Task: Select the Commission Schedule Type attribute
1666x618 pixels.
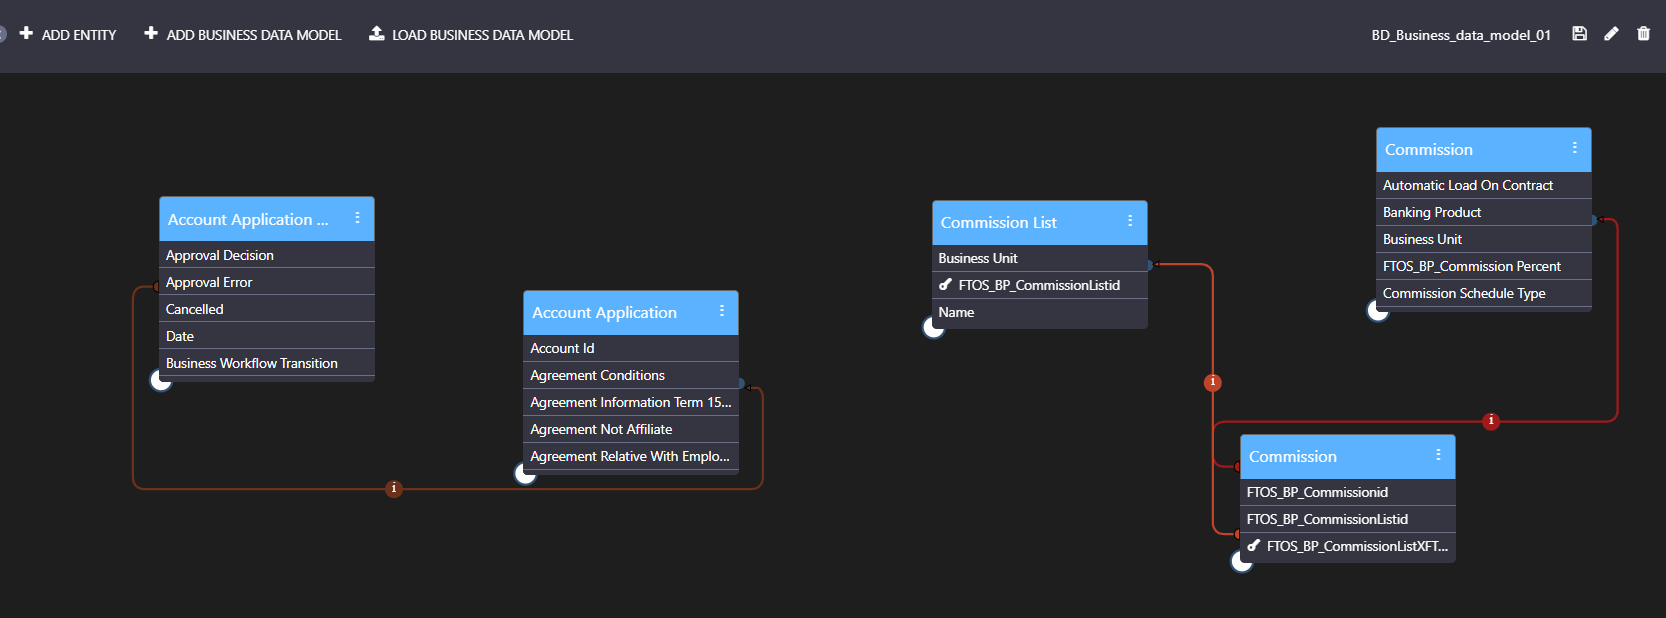Action: point(1463,293)
